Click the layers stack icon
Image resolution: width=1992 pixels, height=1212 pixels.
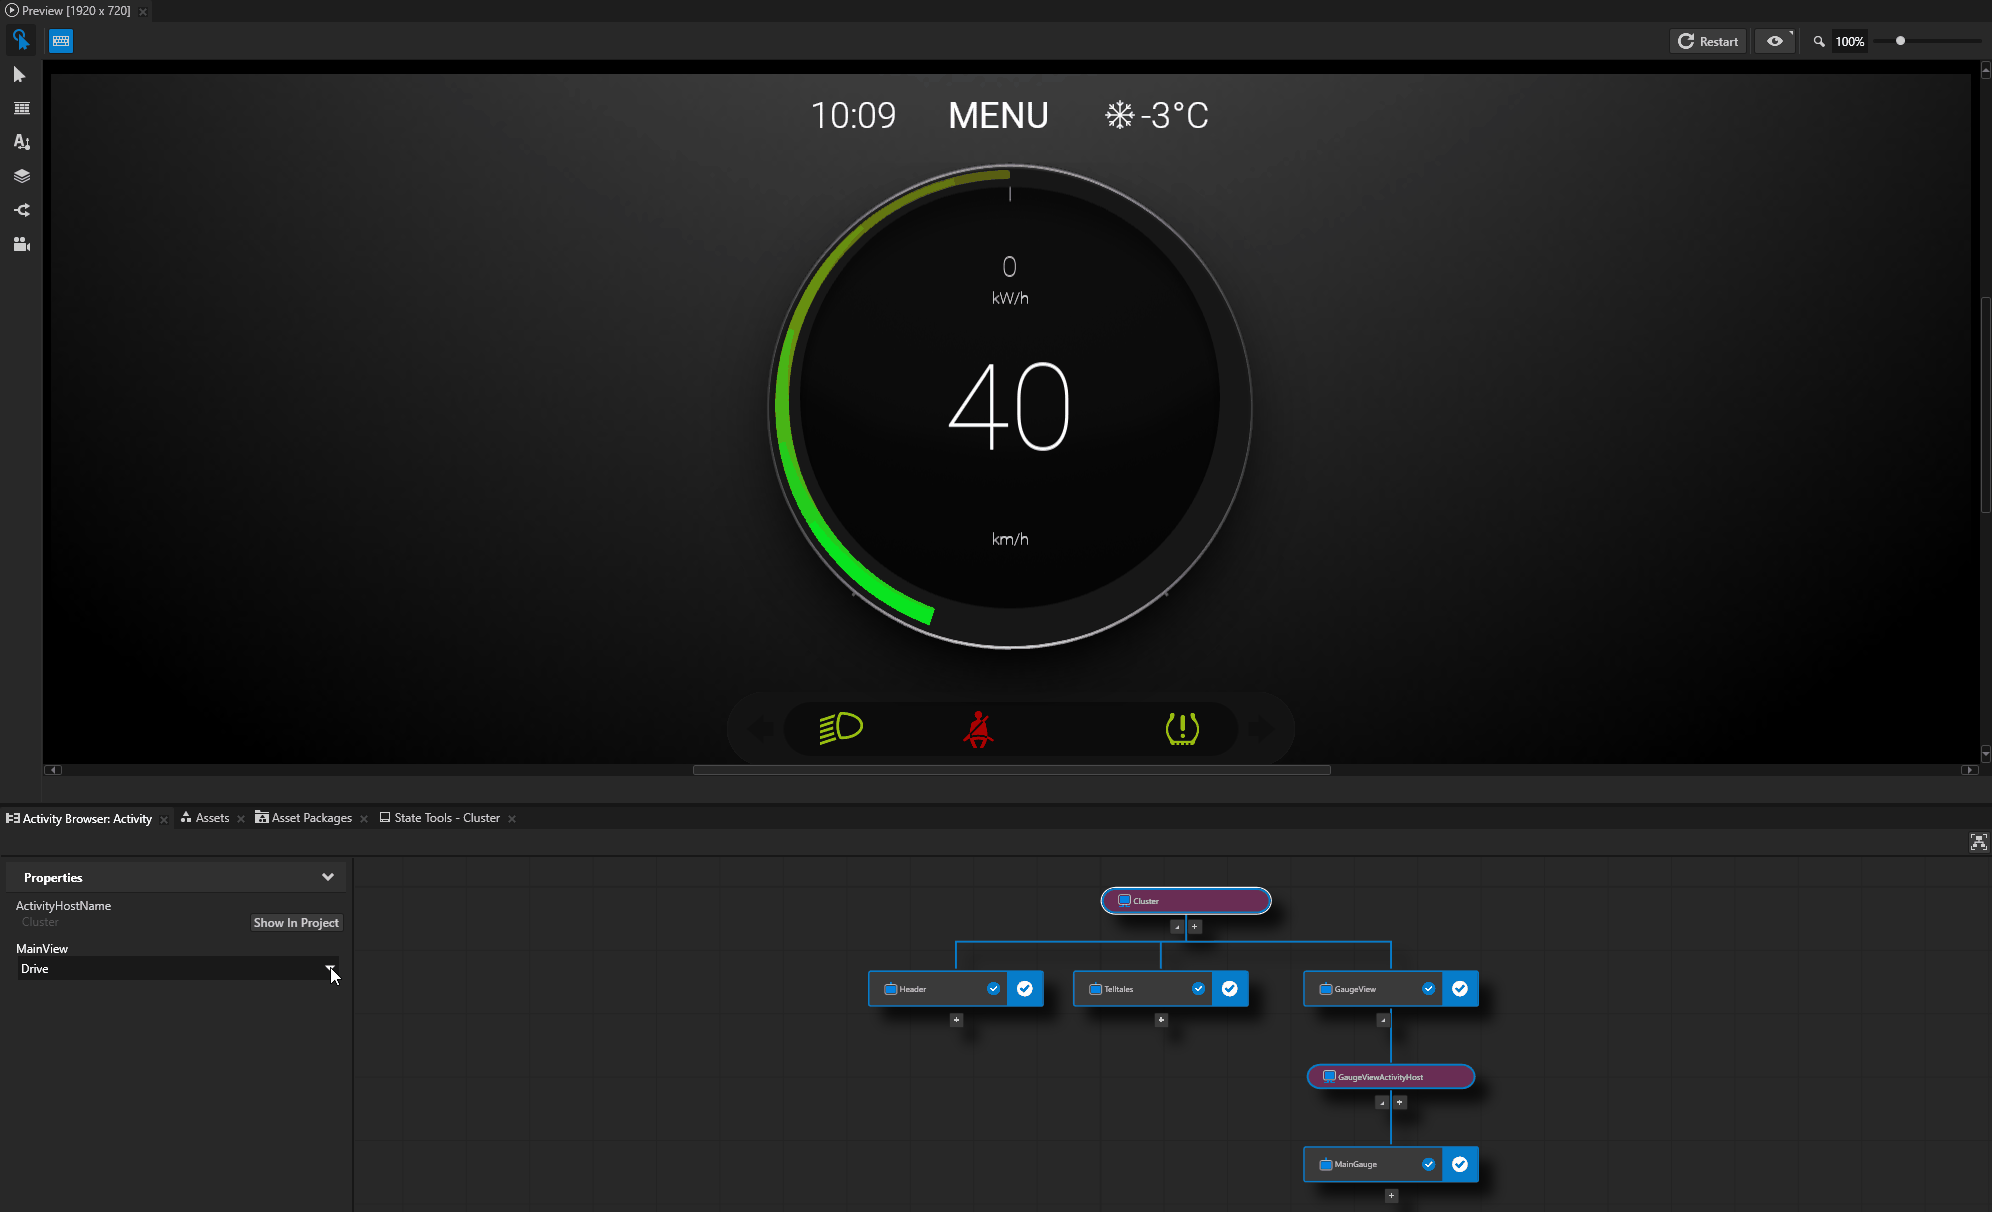coord(21,176)
